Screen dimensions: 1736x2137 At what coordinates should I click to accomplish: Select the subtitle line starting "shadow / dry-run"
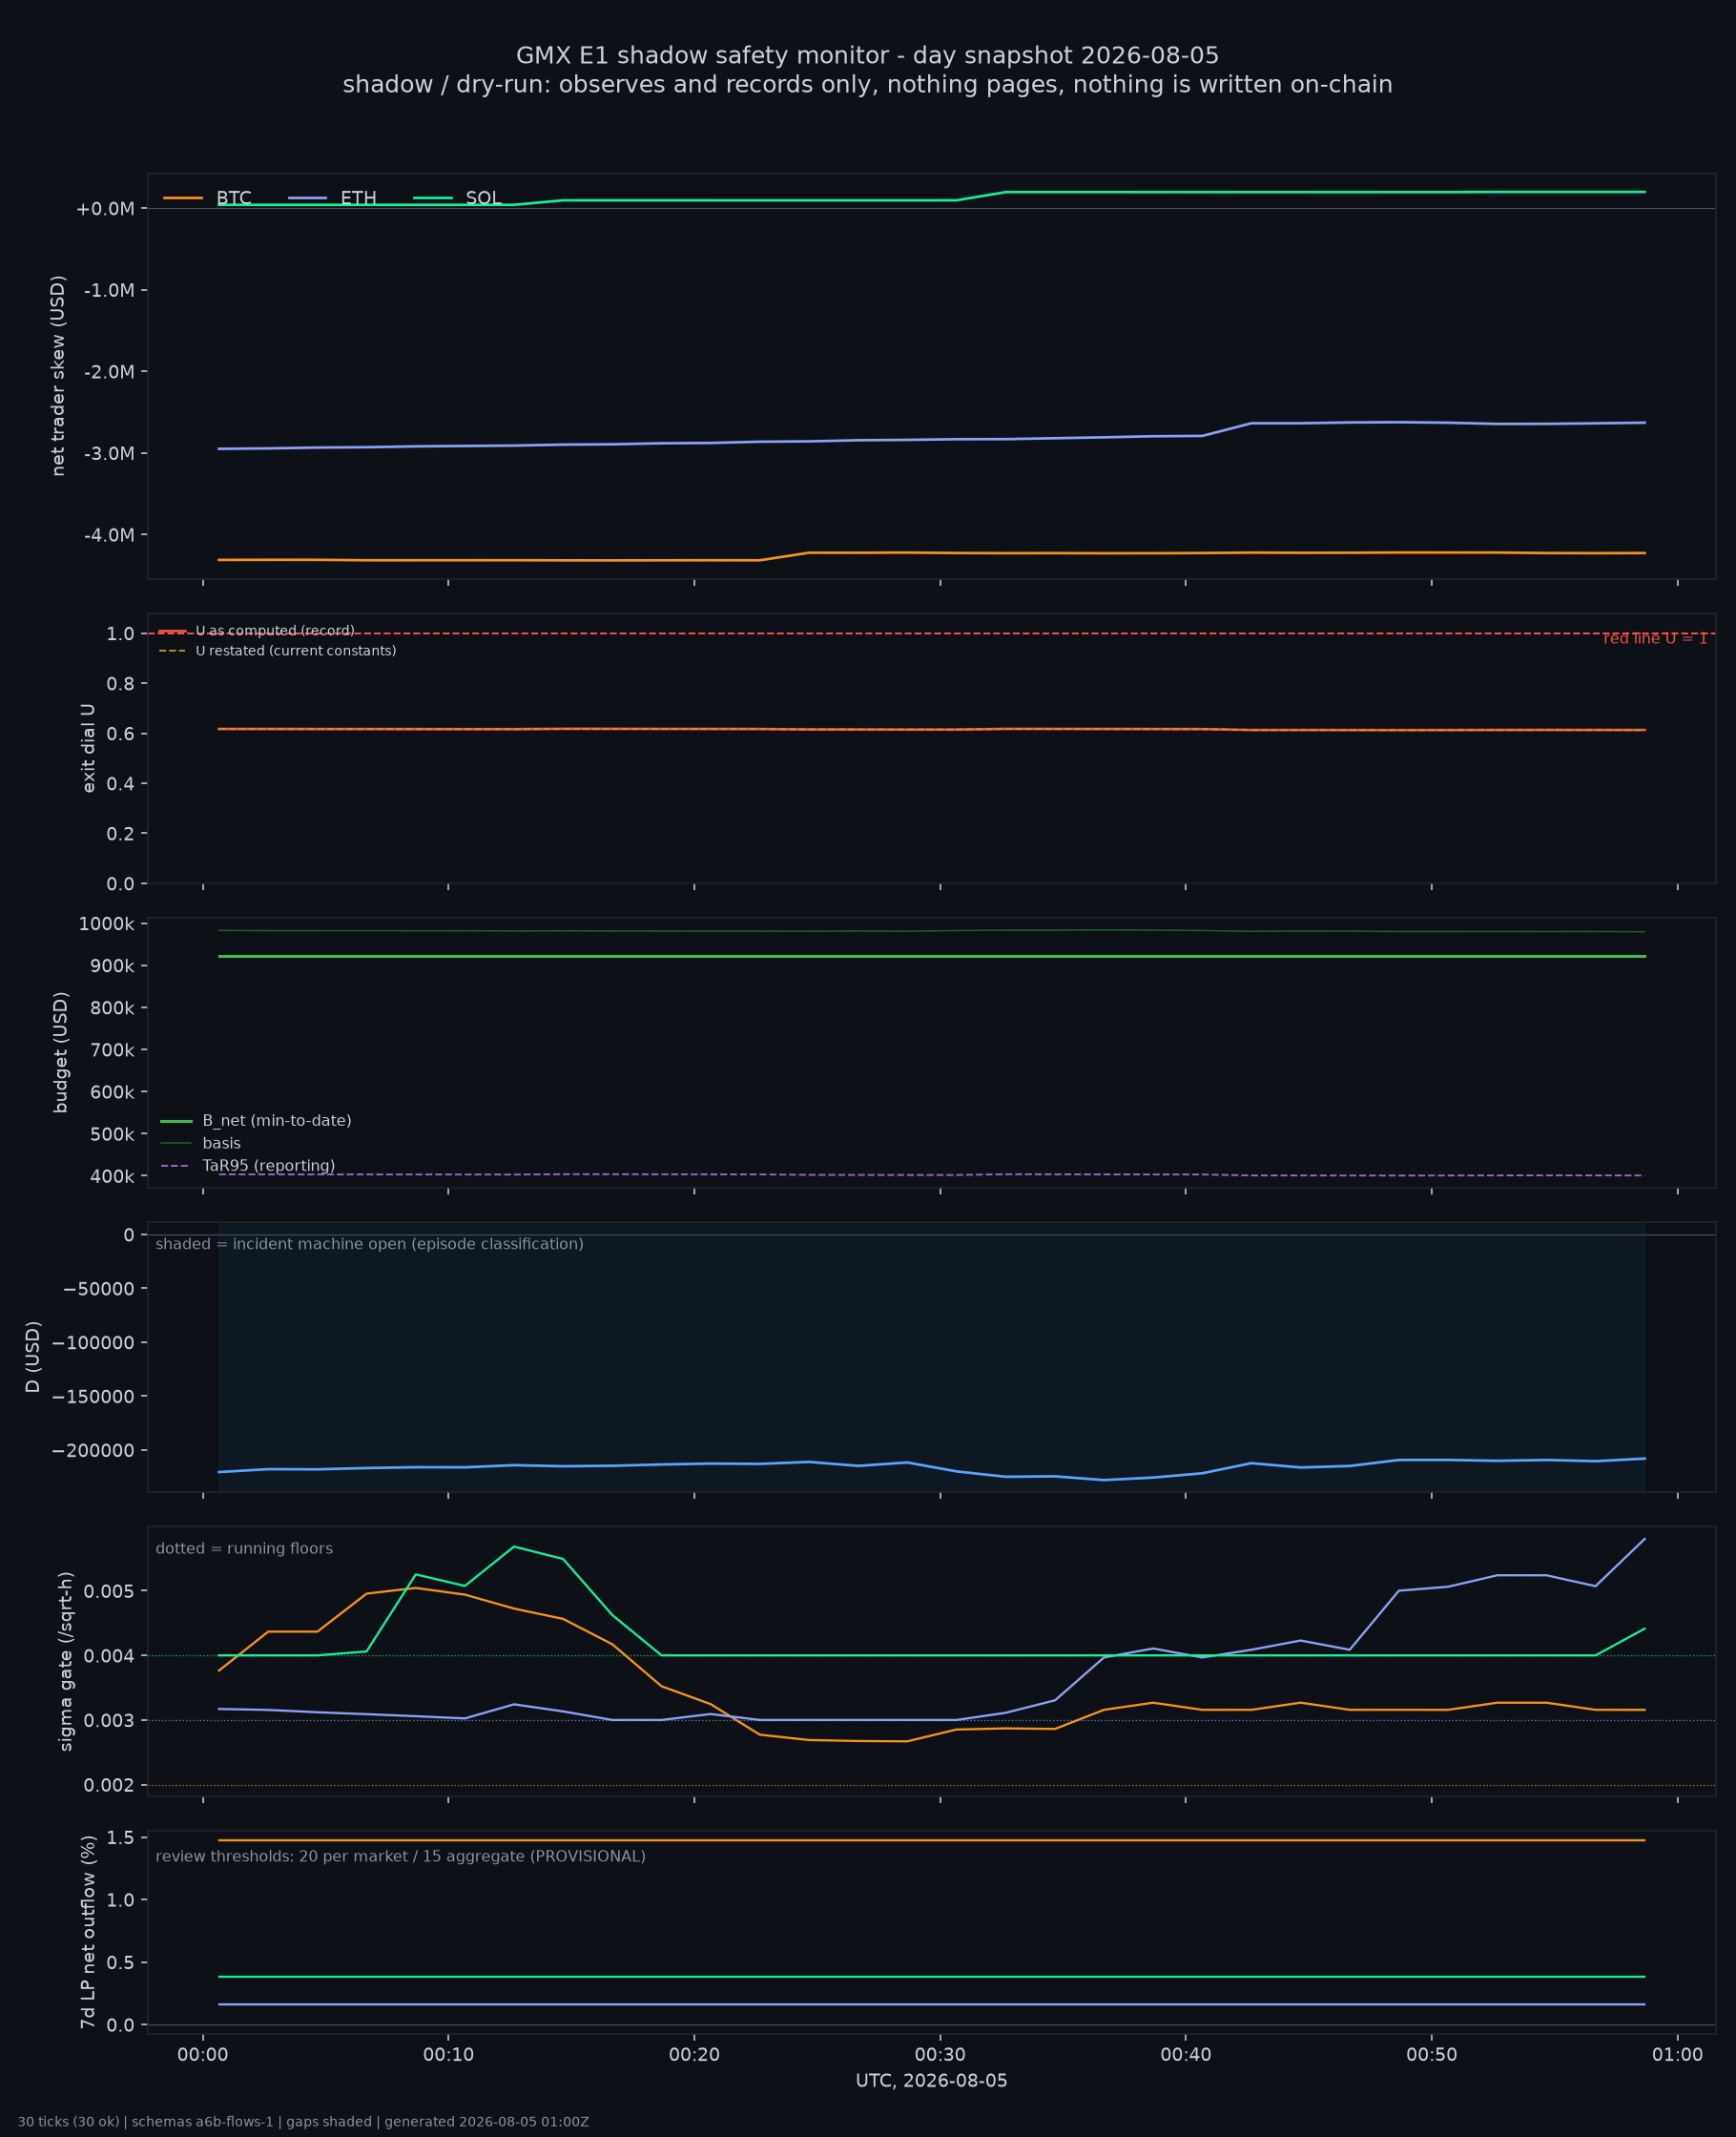(x=868, y=85)
